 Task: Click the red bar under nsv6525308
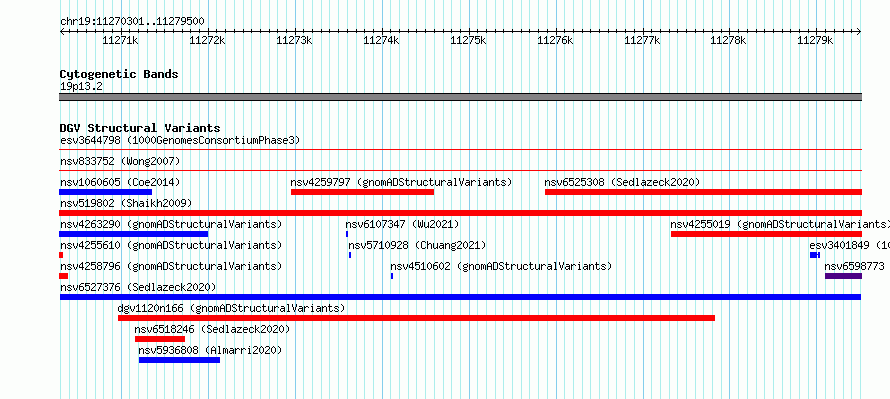pyautogui.click(x=703, y=192)
